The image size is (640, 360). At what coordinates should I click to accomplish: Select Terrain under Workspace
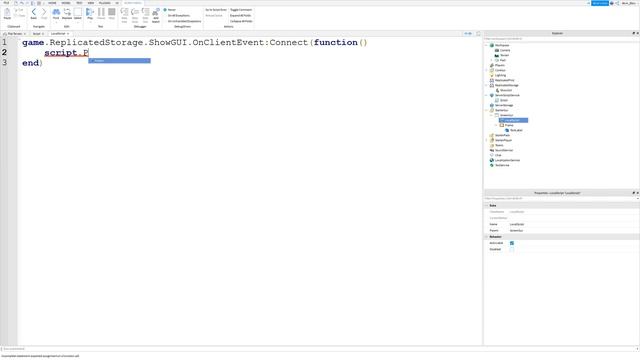[x=504, y=55]
